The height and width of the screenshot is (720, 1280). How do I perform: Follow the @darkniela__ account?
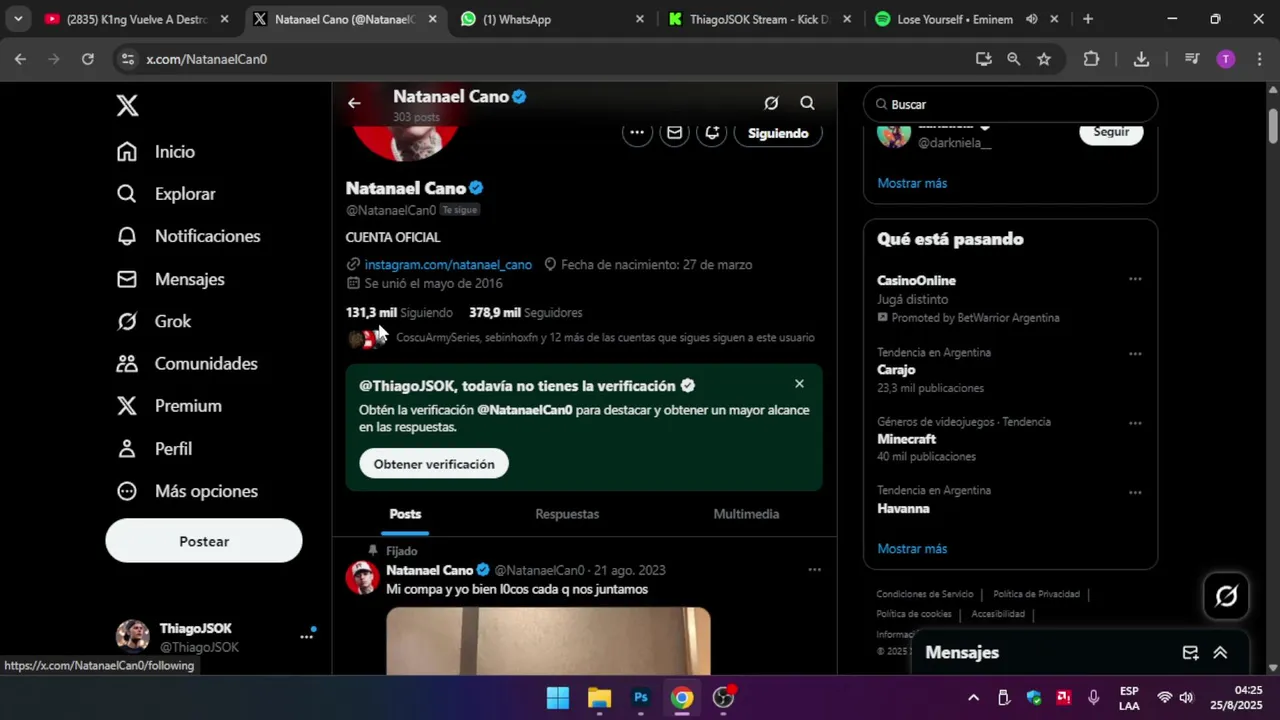(x=1111, y=132)
